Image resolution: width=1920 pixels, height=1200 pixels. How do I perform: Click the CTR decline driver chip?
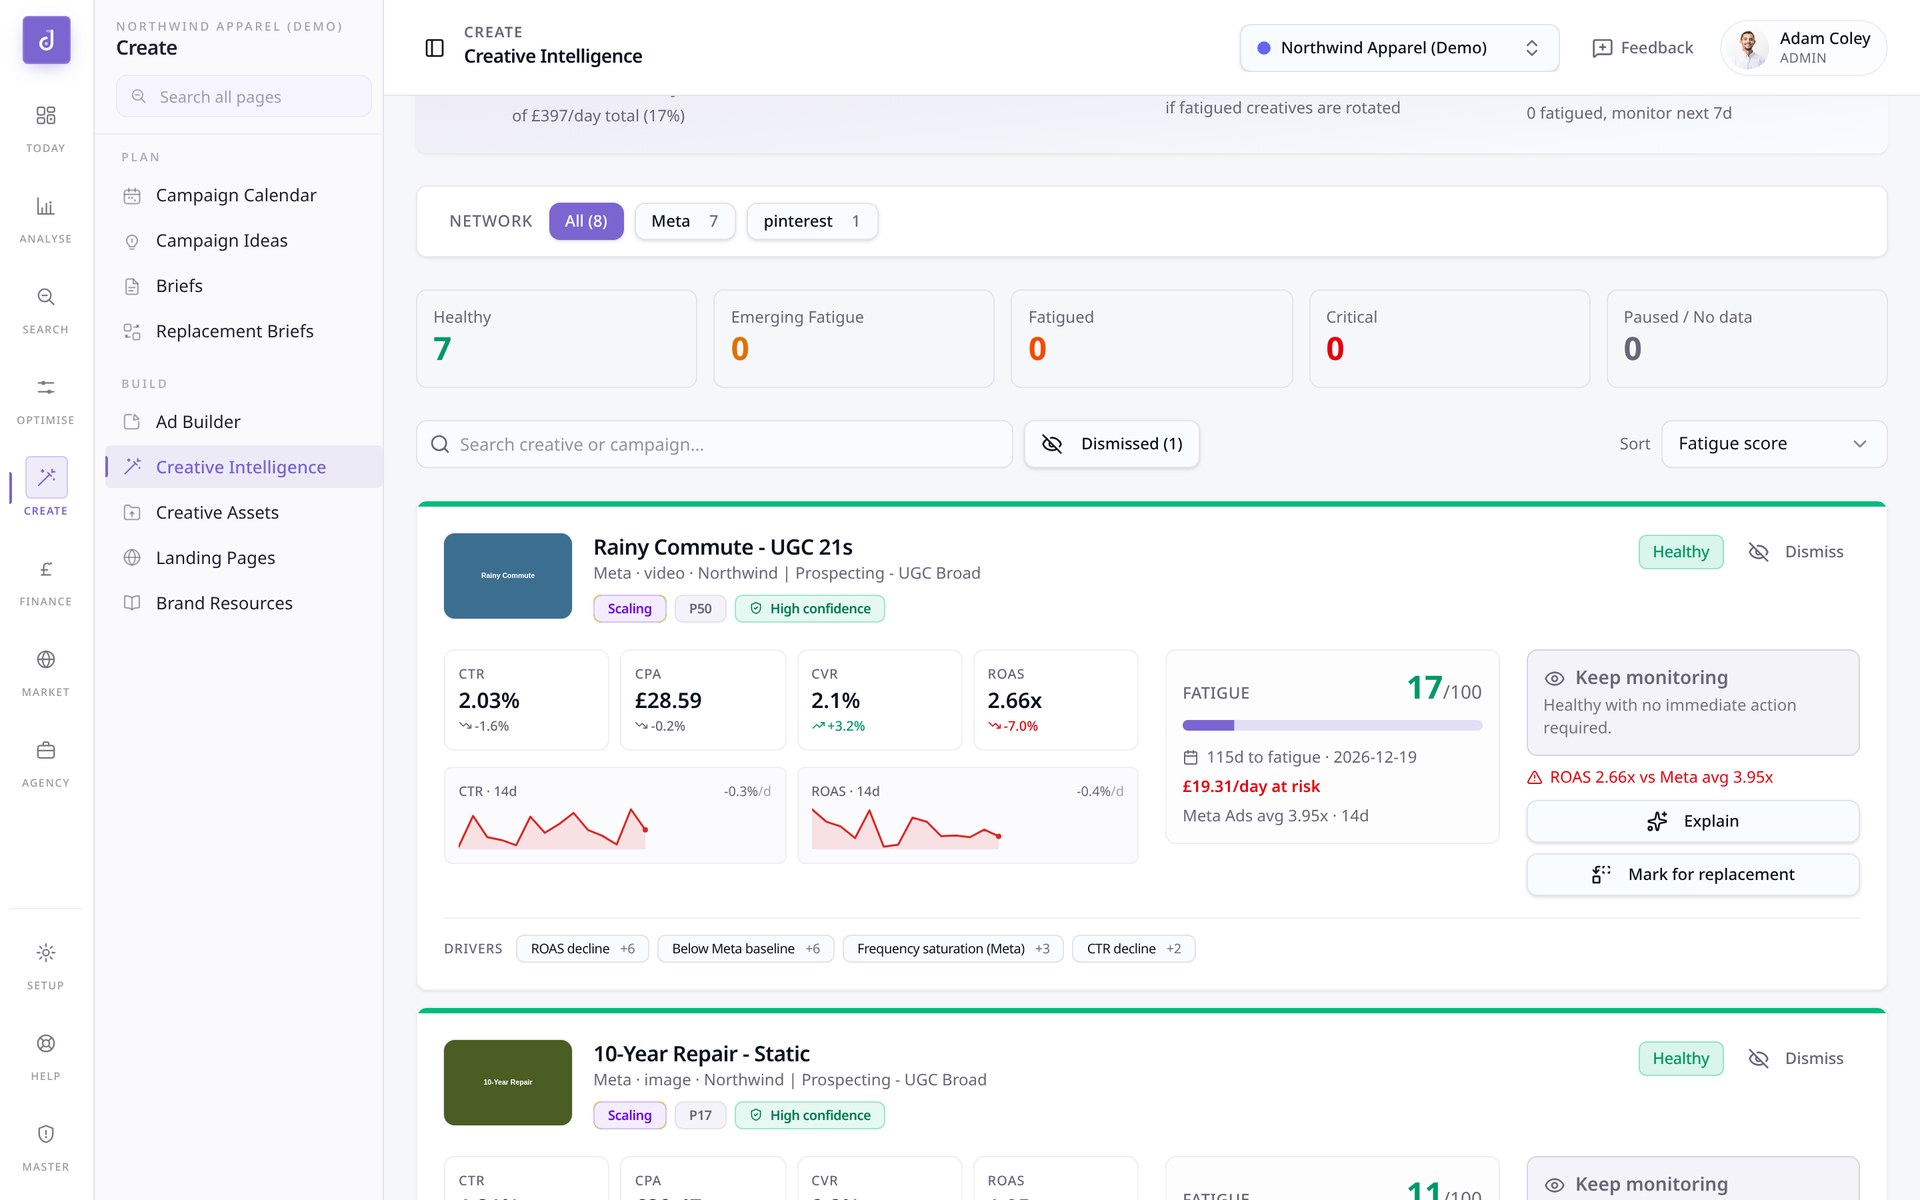coord(1134,949)
